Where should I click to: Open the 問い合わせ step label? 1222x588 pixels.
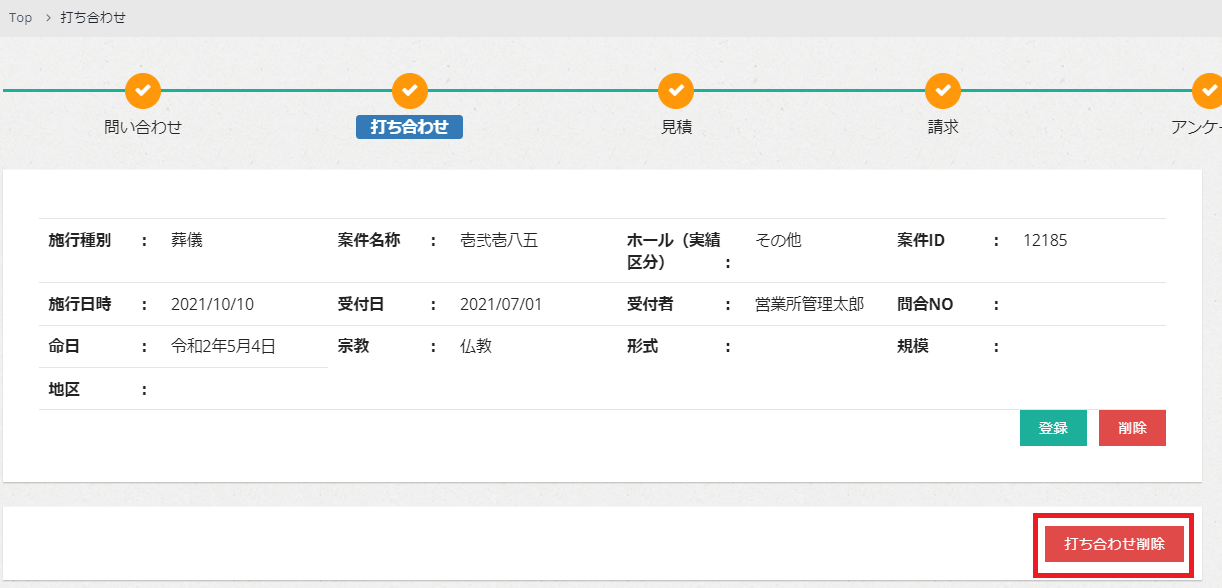143,127
